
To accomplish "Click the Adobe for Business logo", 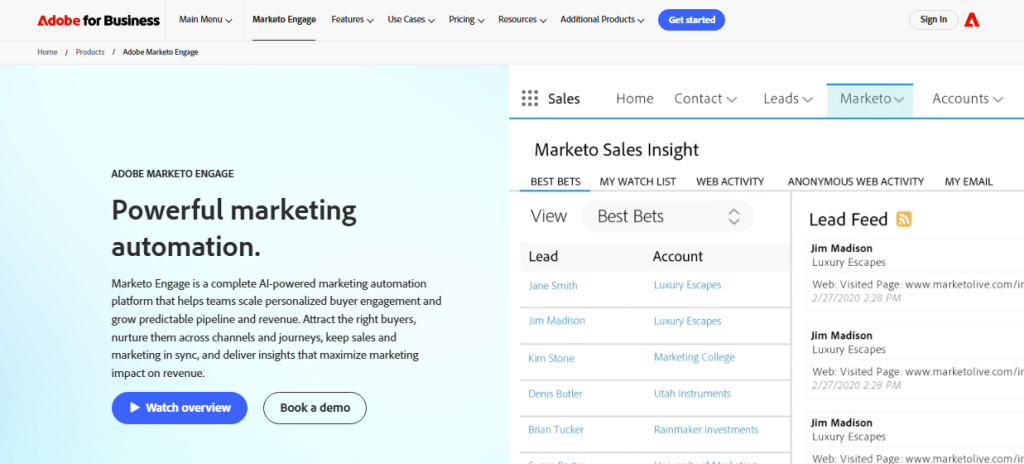I will (99, 20).
